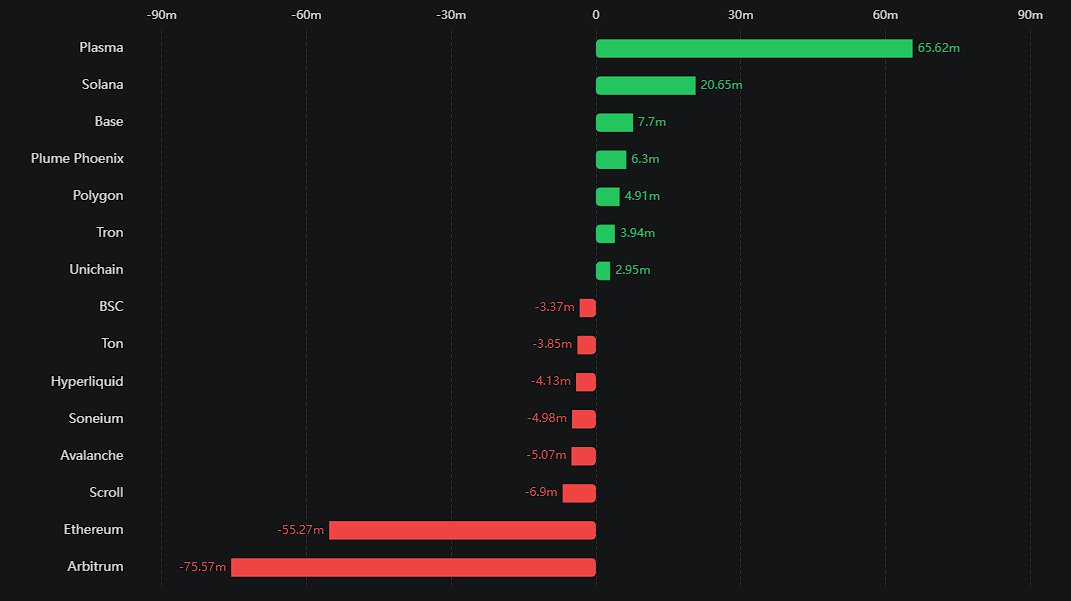Select the Hyperliquid bar

585,382
